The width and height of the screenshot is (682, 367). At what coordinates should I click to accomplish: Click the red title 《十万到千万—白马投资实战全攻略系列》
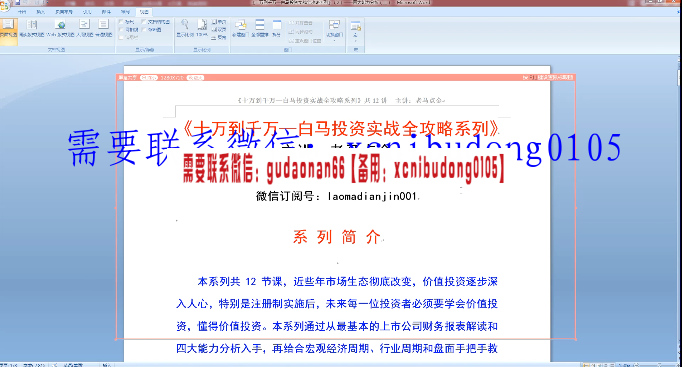[341, 129]
